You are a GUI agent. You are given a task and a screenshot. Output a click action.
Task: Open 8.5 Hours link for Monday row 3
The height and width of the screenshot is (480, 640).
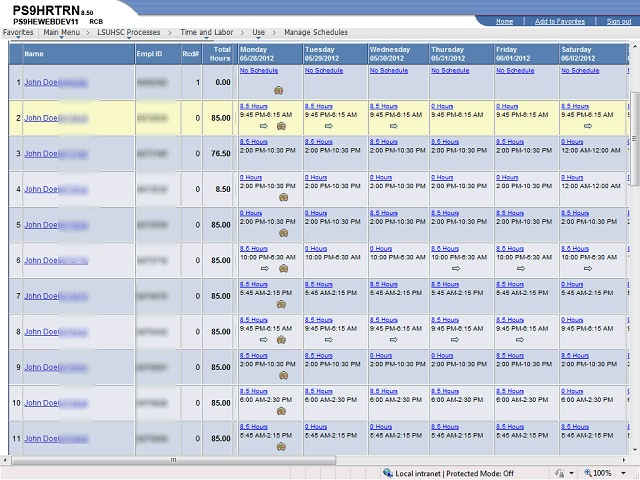point(253,142)
